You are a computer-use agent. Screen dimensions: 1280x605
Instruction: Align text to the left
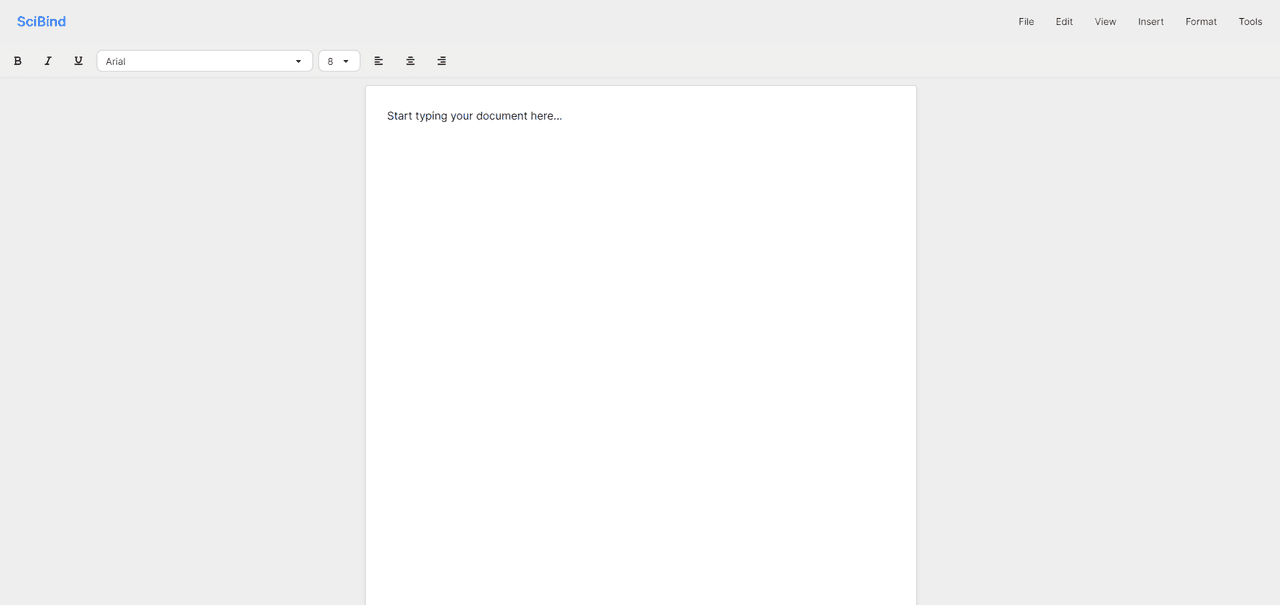(x=379, y=61)
